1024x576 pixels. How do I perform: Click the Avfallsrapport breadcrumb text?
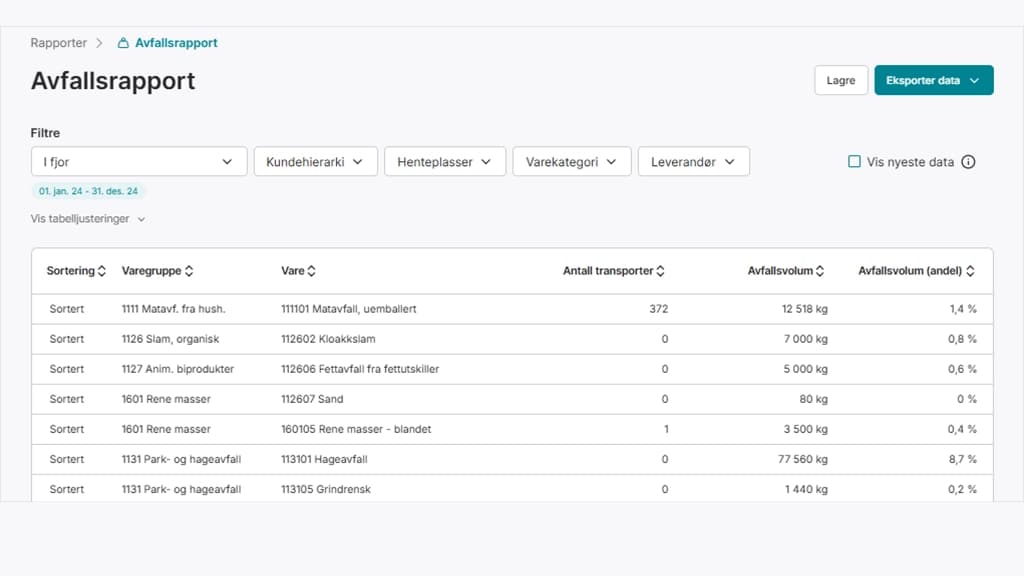tap(176, 43)
